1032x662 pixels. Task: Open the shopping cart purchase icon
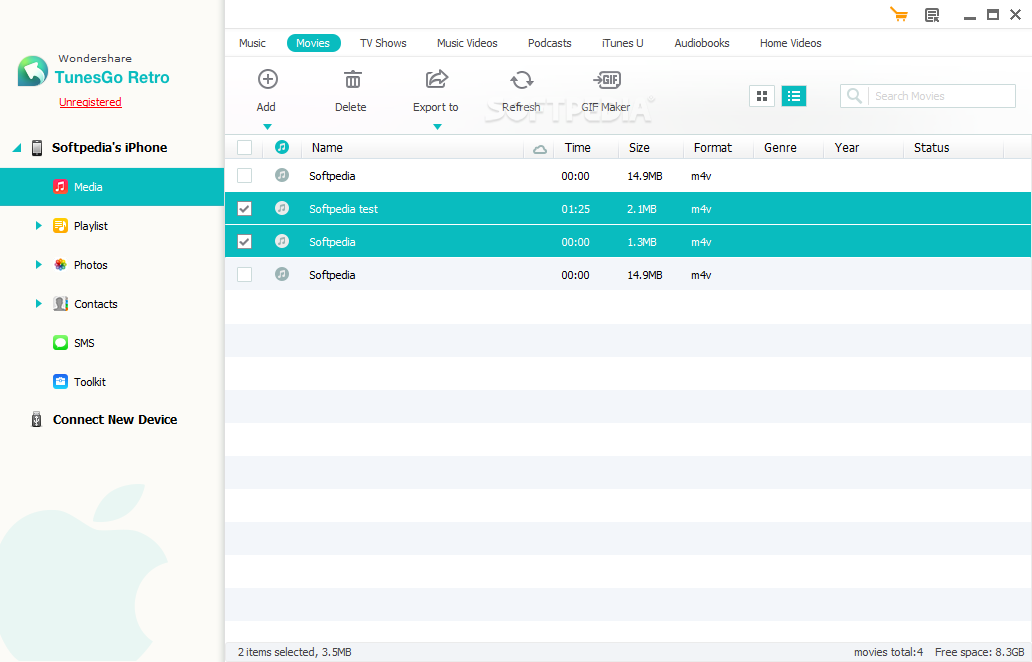point(898,14)
